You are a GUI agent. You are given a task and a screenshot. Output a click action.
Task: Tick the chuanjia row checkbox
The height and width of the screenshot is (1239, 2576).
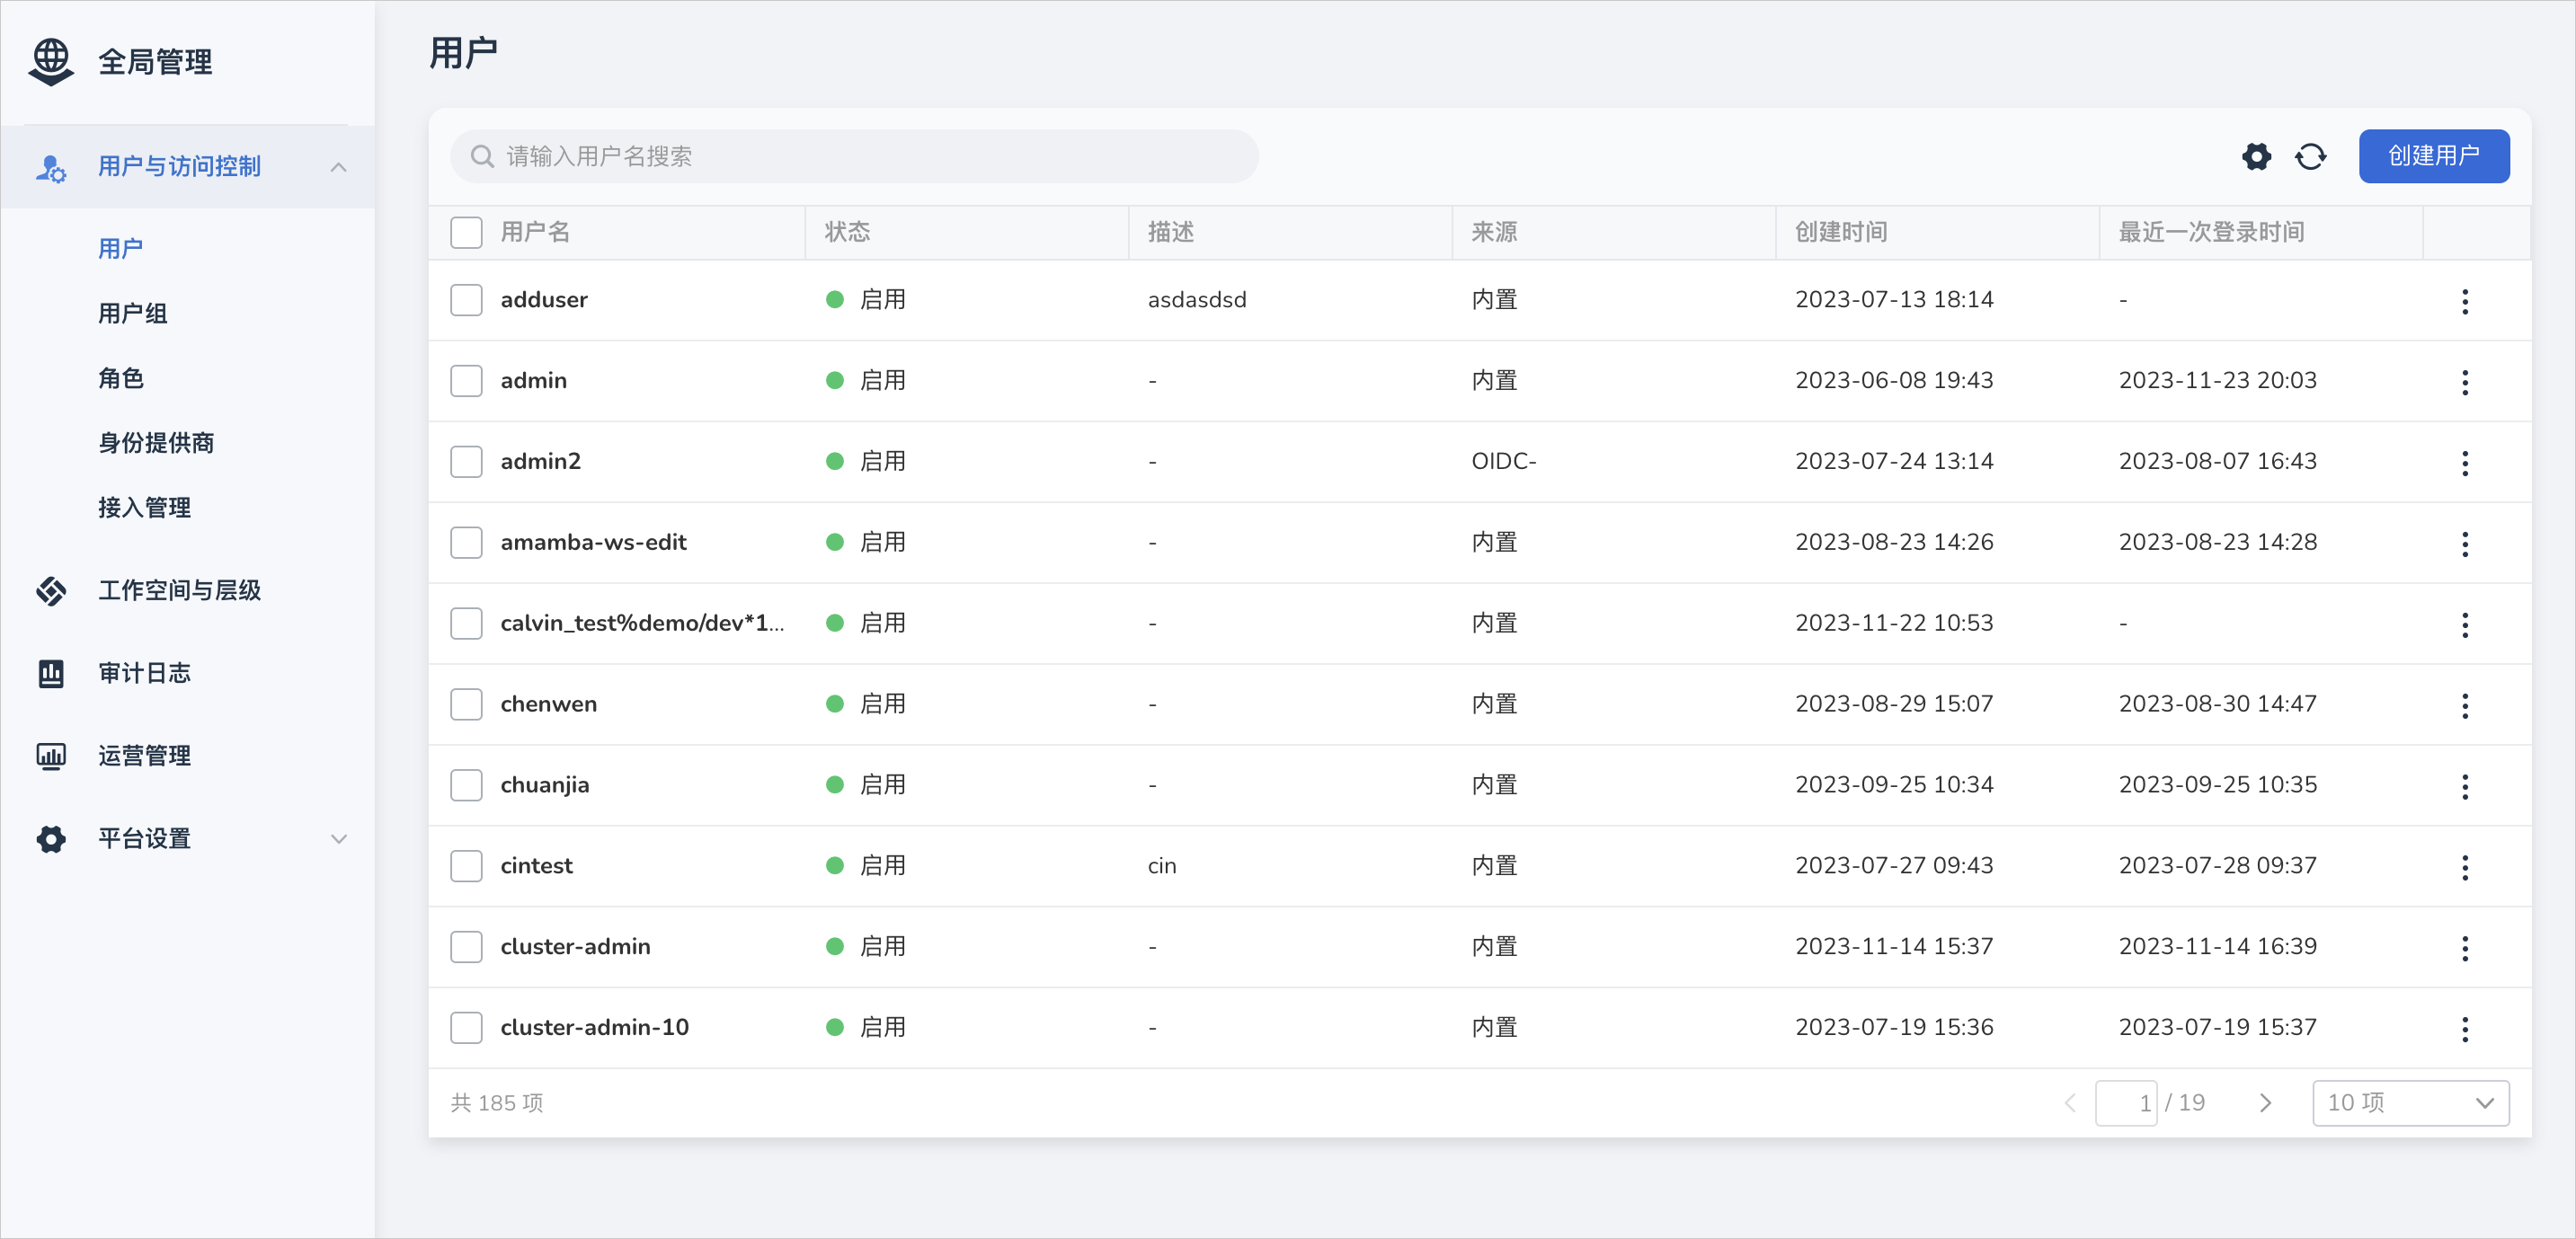tap(466, 786)
